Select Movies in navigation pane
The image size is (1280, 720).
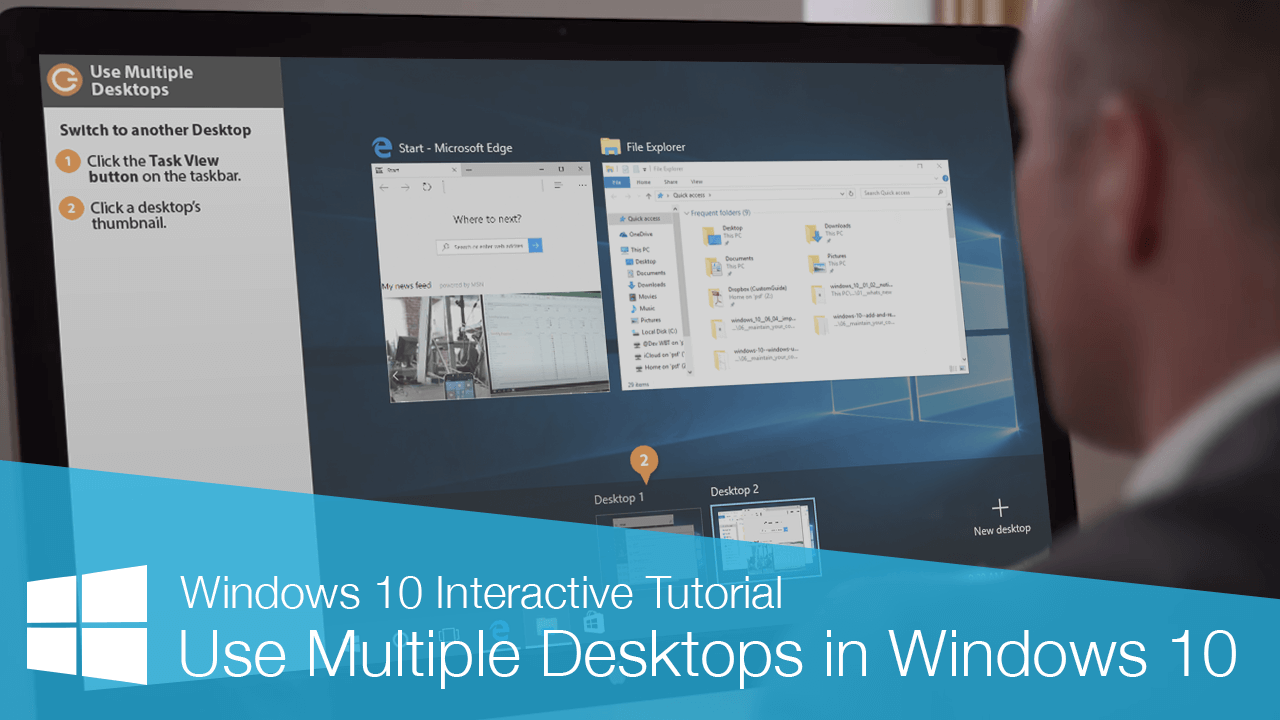(x=644, y=297)
